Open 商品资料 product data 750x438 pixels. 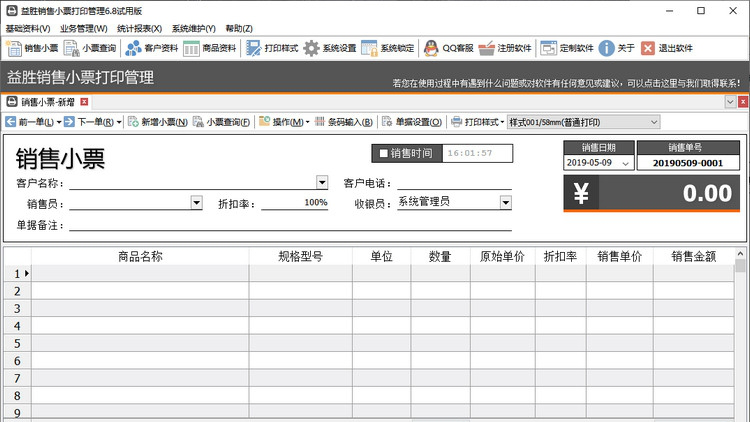point(210,48)
